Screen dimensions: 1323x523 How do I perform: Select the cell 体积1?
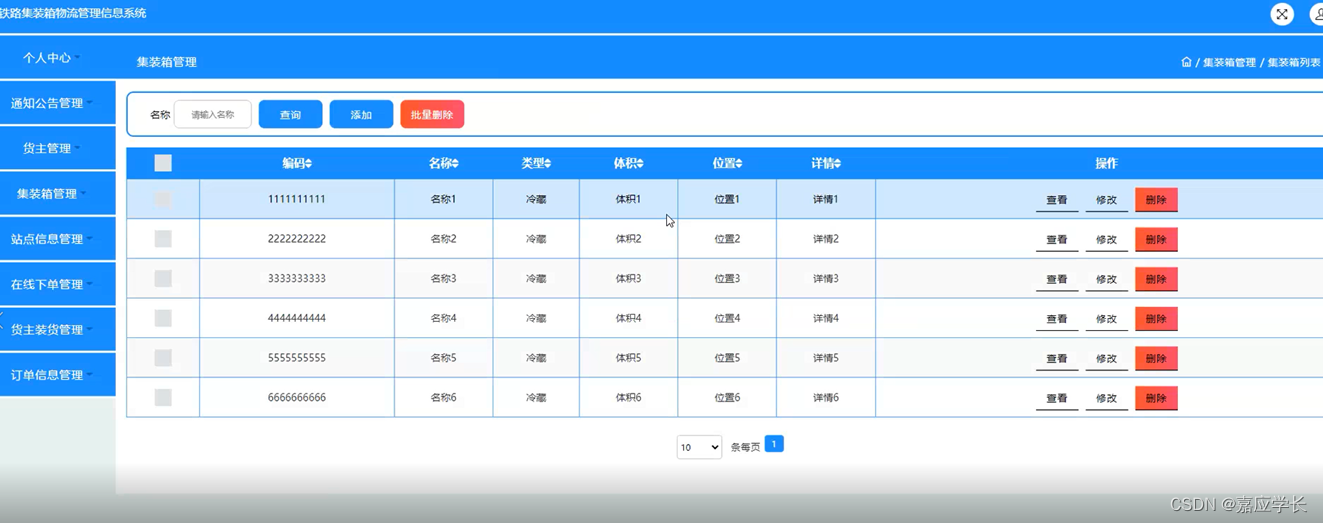click(x=628, y=199)
